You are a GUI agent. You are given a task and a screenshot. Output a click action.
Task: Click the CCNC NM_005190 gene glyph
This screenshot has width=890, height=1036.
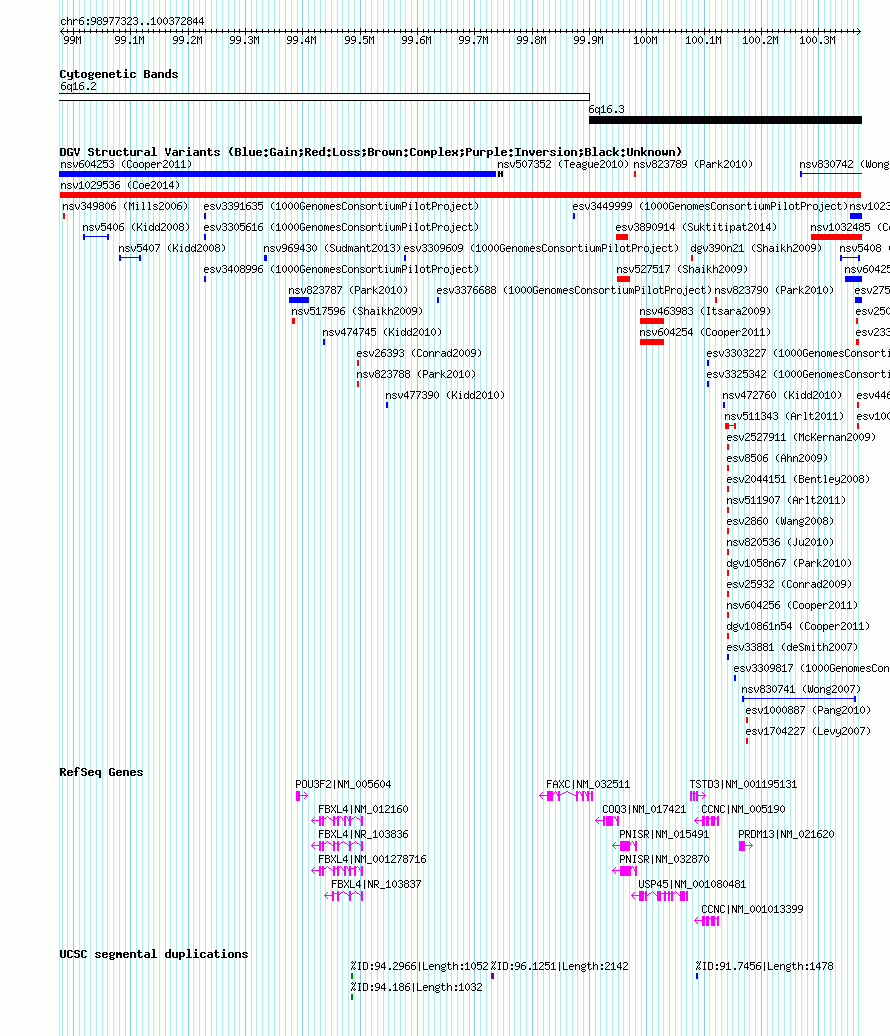(x=707, y=821)
